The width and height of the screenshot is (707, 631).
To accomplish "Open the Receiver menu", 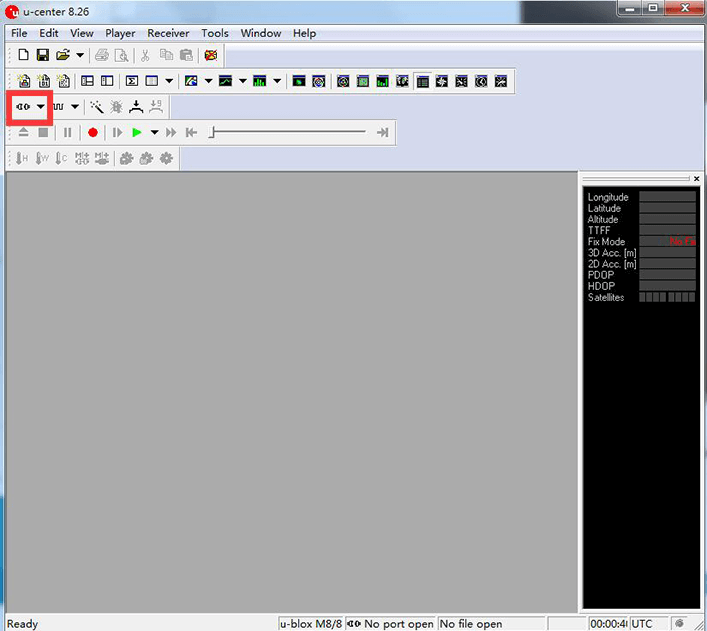I will 168,33.
